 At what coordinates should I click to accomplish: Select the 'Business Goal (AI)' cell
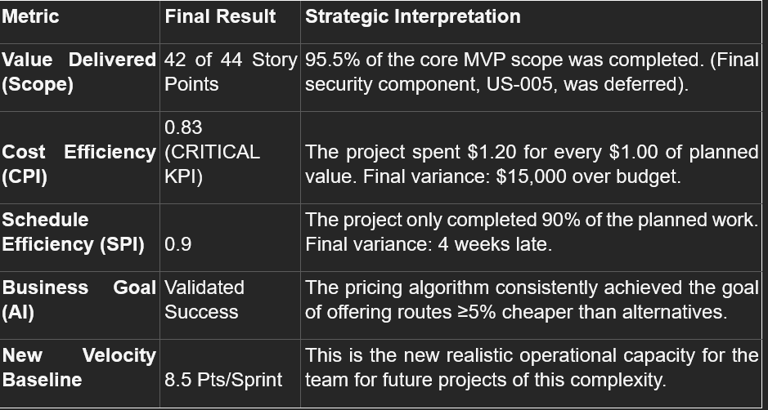coord(78,299)
